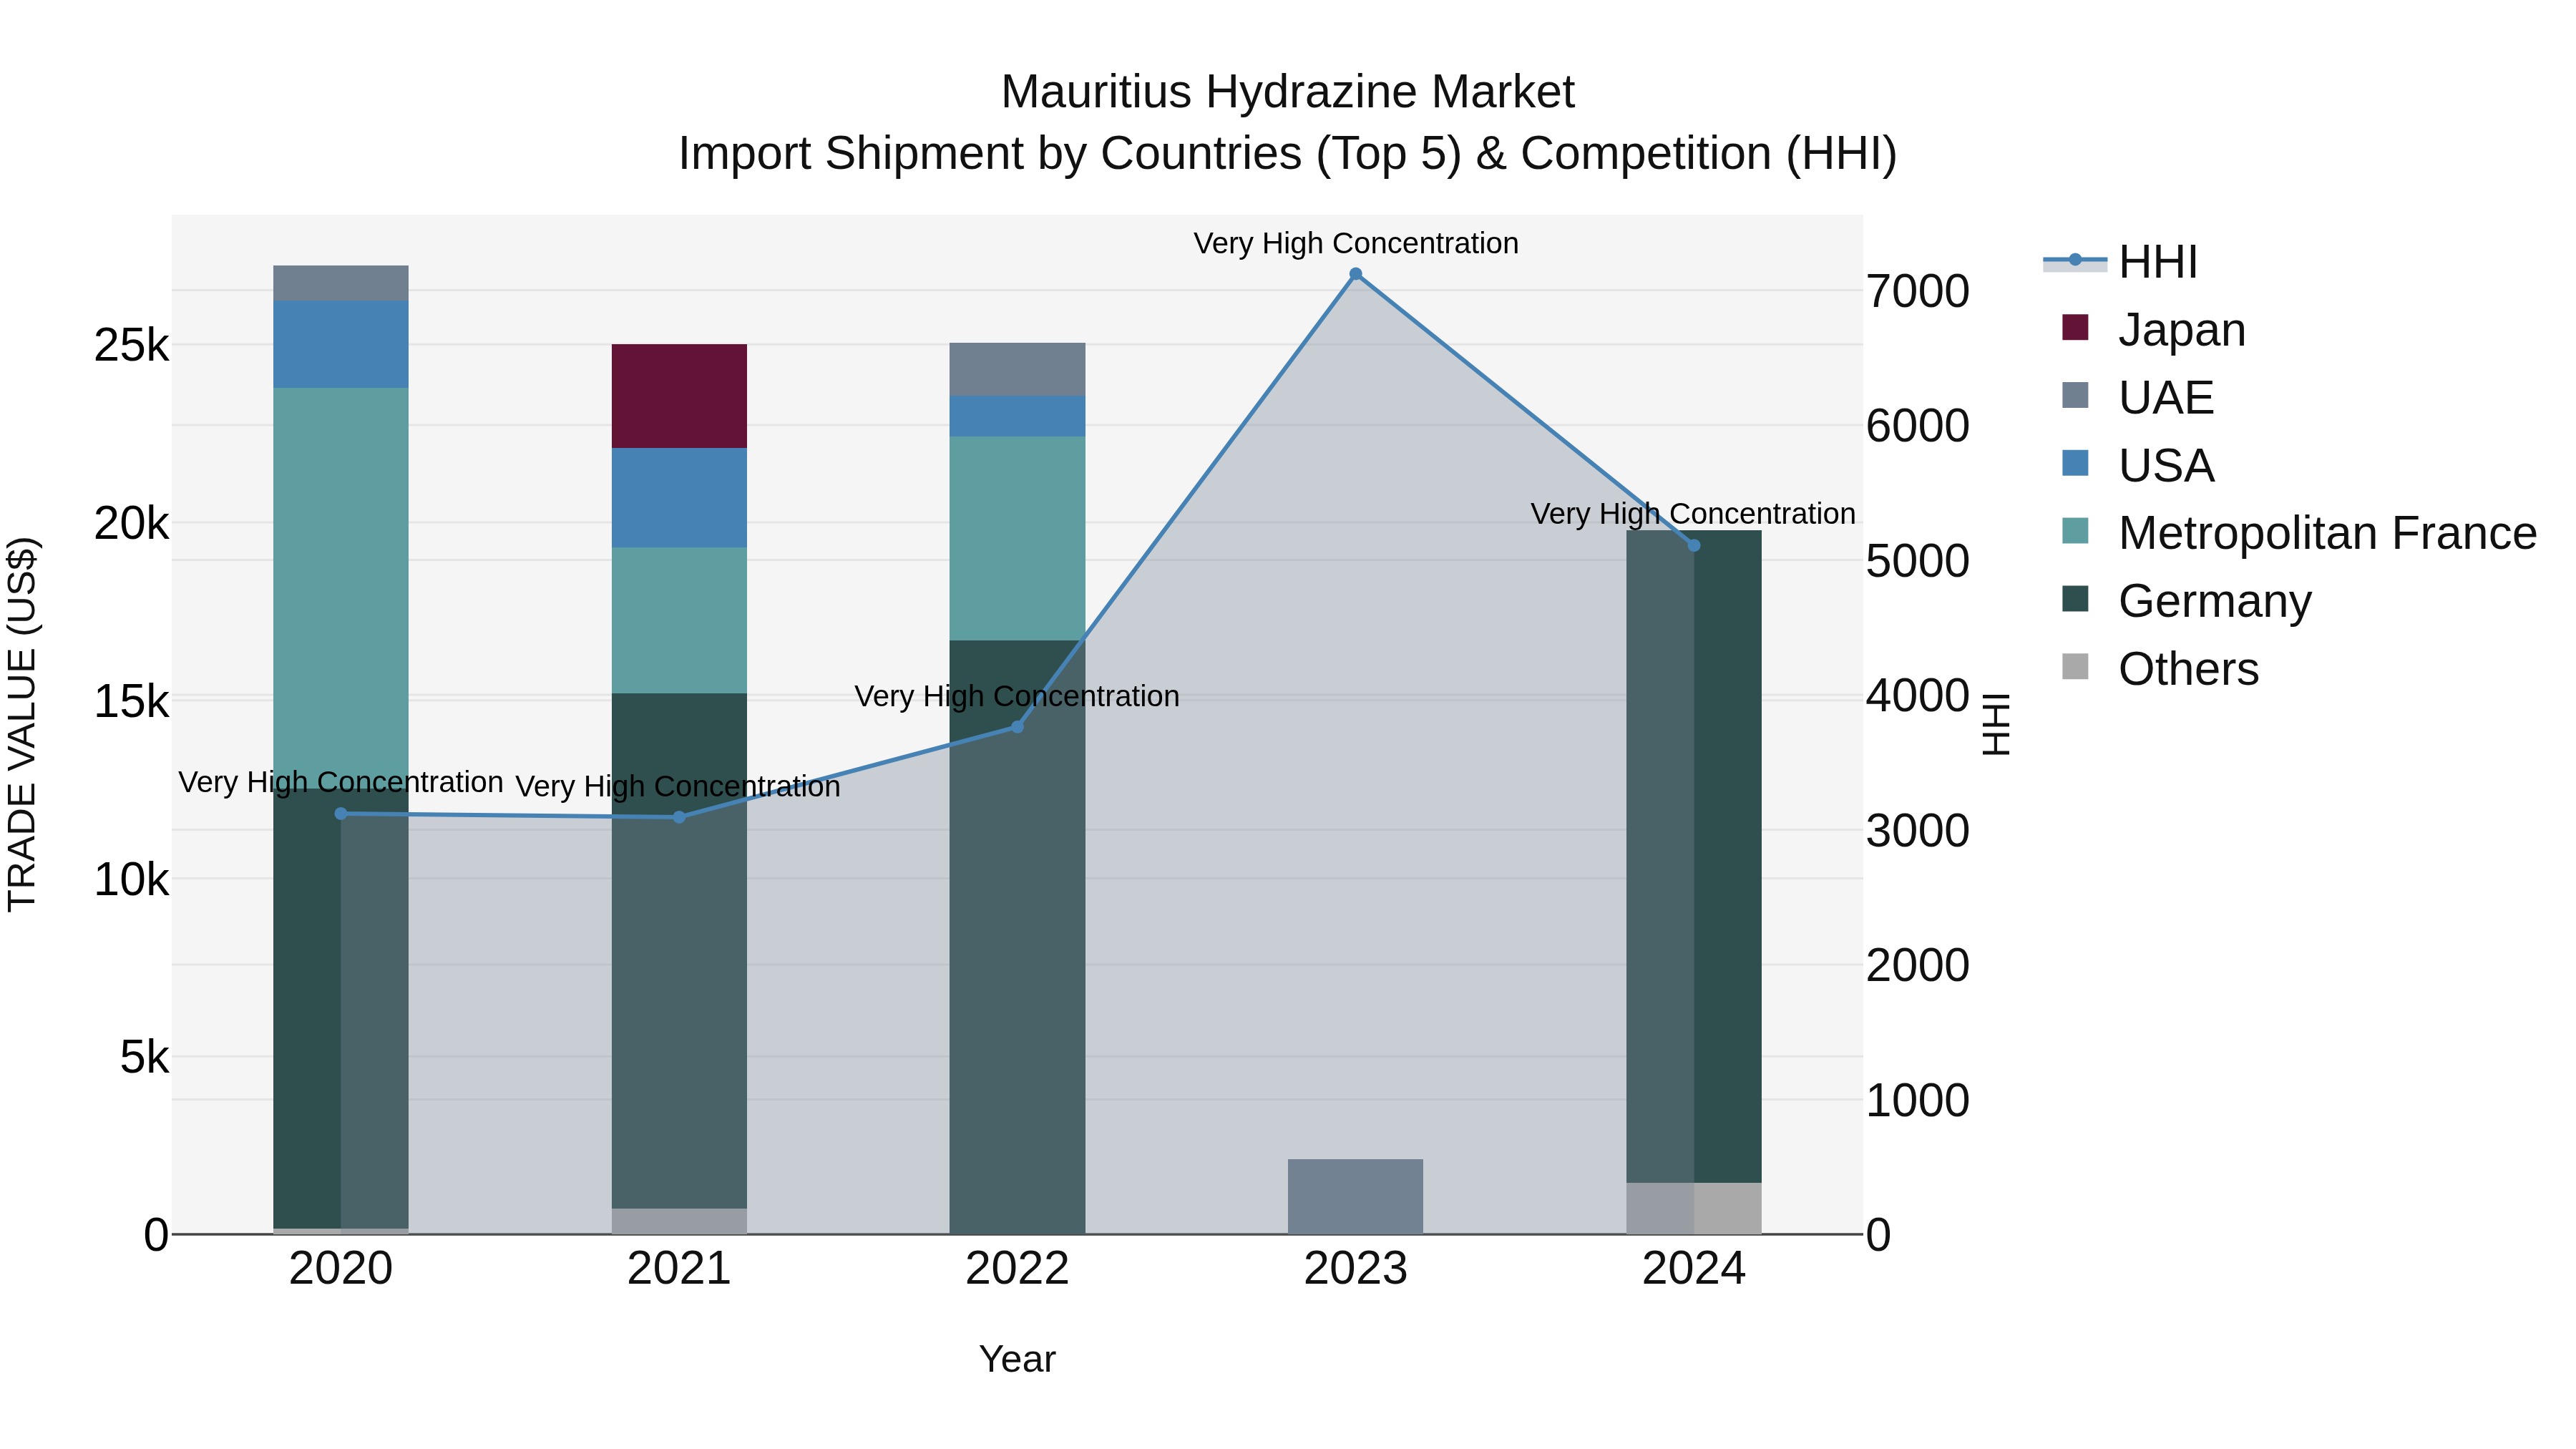Toggle Metropolitan France legend label
2576x1449 pixels.
[2327, 533]
